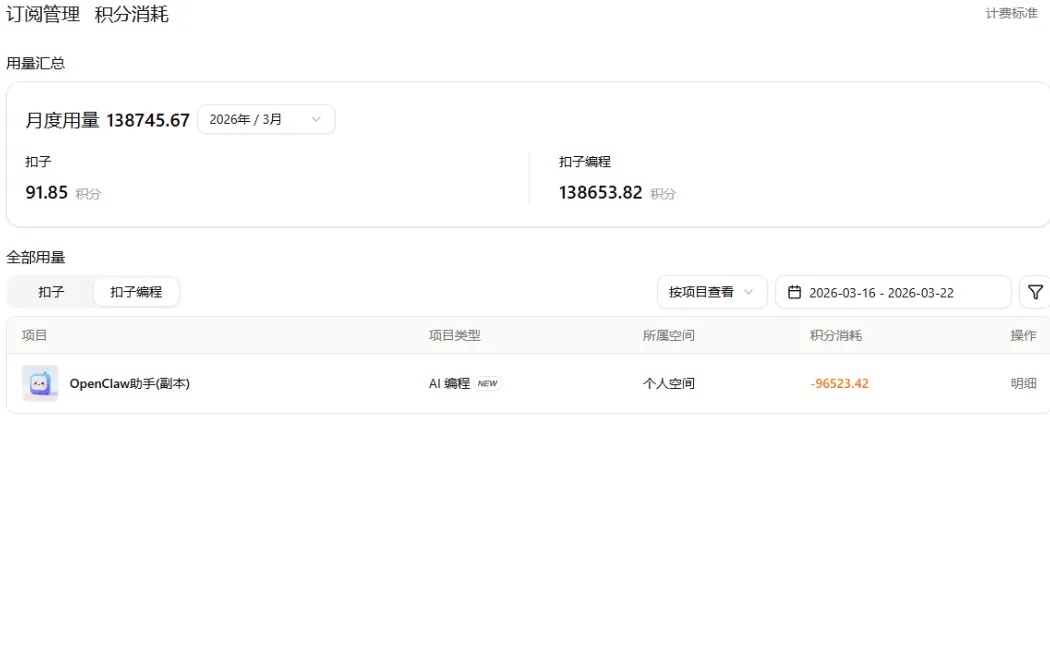
Task: Click the NEW badge beside AI 编程
Action: 488,383
